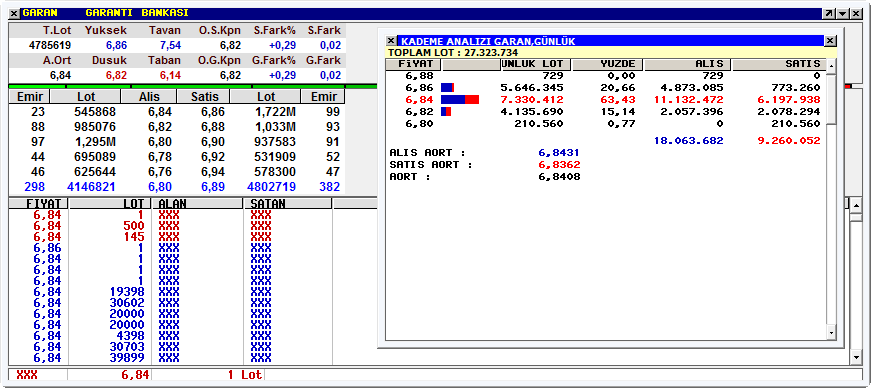Close the GARAN window via the X icon
Image resolution: width=871 pixels, height=388 pixels.
14,13
